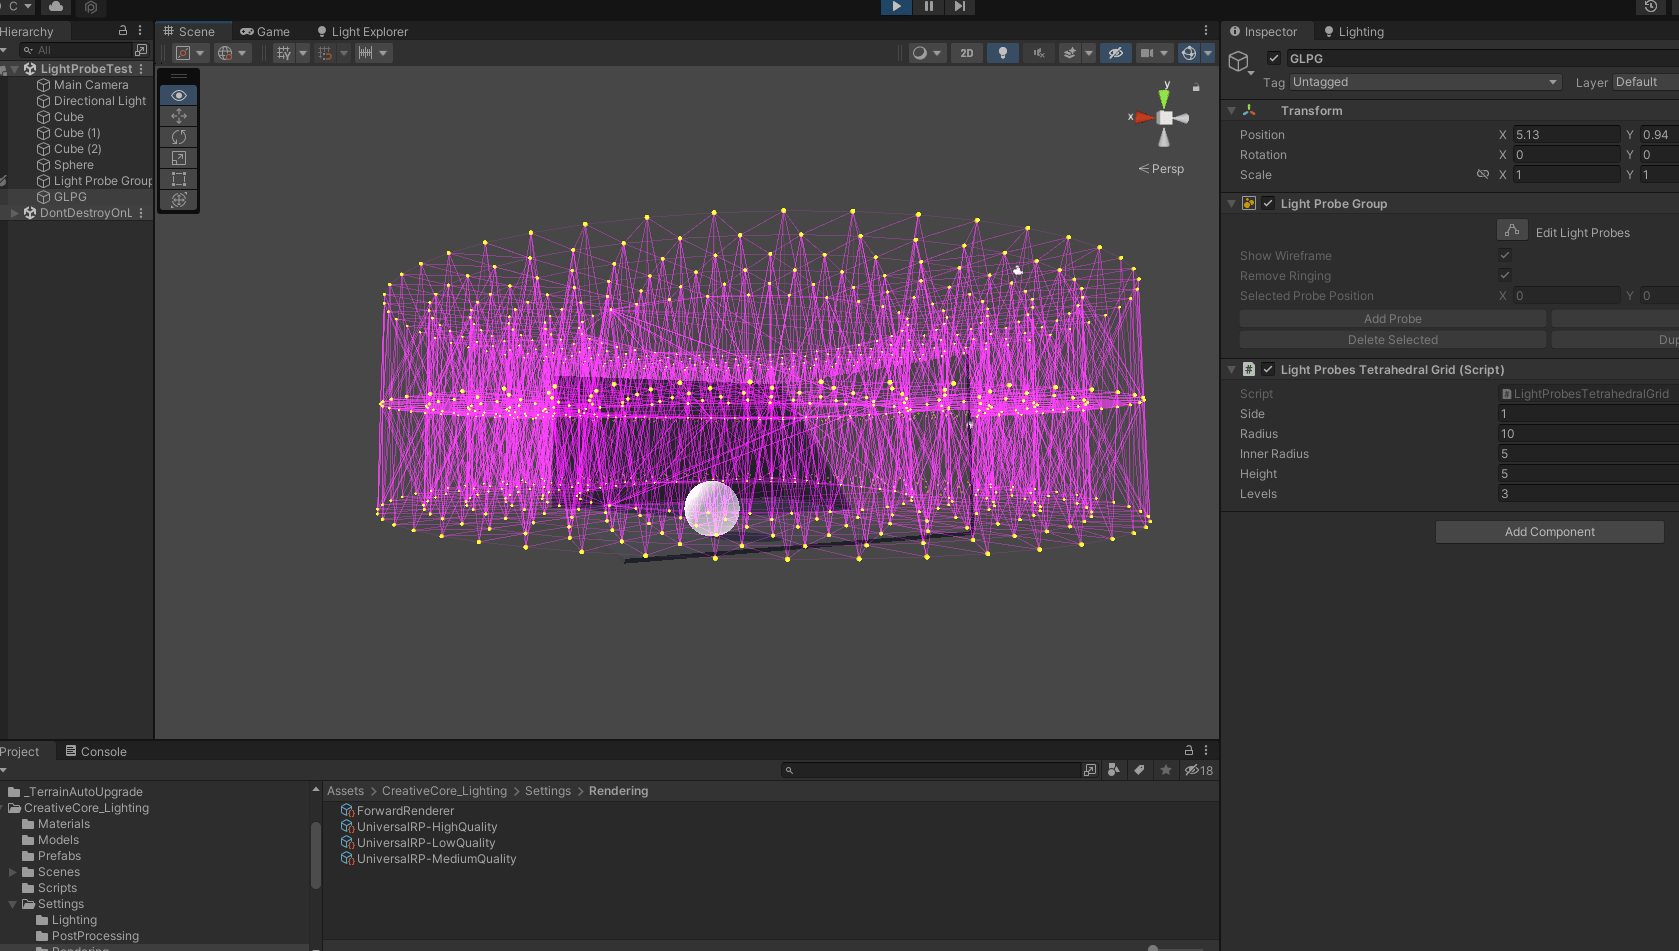
Task: Open the Tag dropdown set to Untagged
Action: click(1424, 82)
